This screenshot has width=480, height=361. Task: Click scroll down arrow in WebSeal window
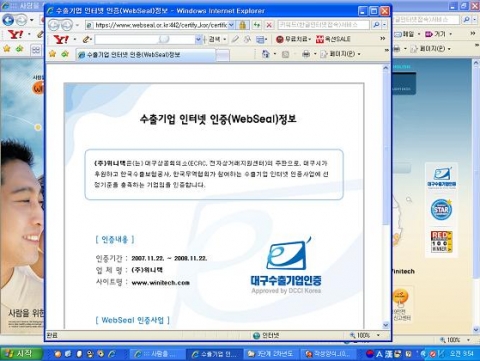pos(386,325)
